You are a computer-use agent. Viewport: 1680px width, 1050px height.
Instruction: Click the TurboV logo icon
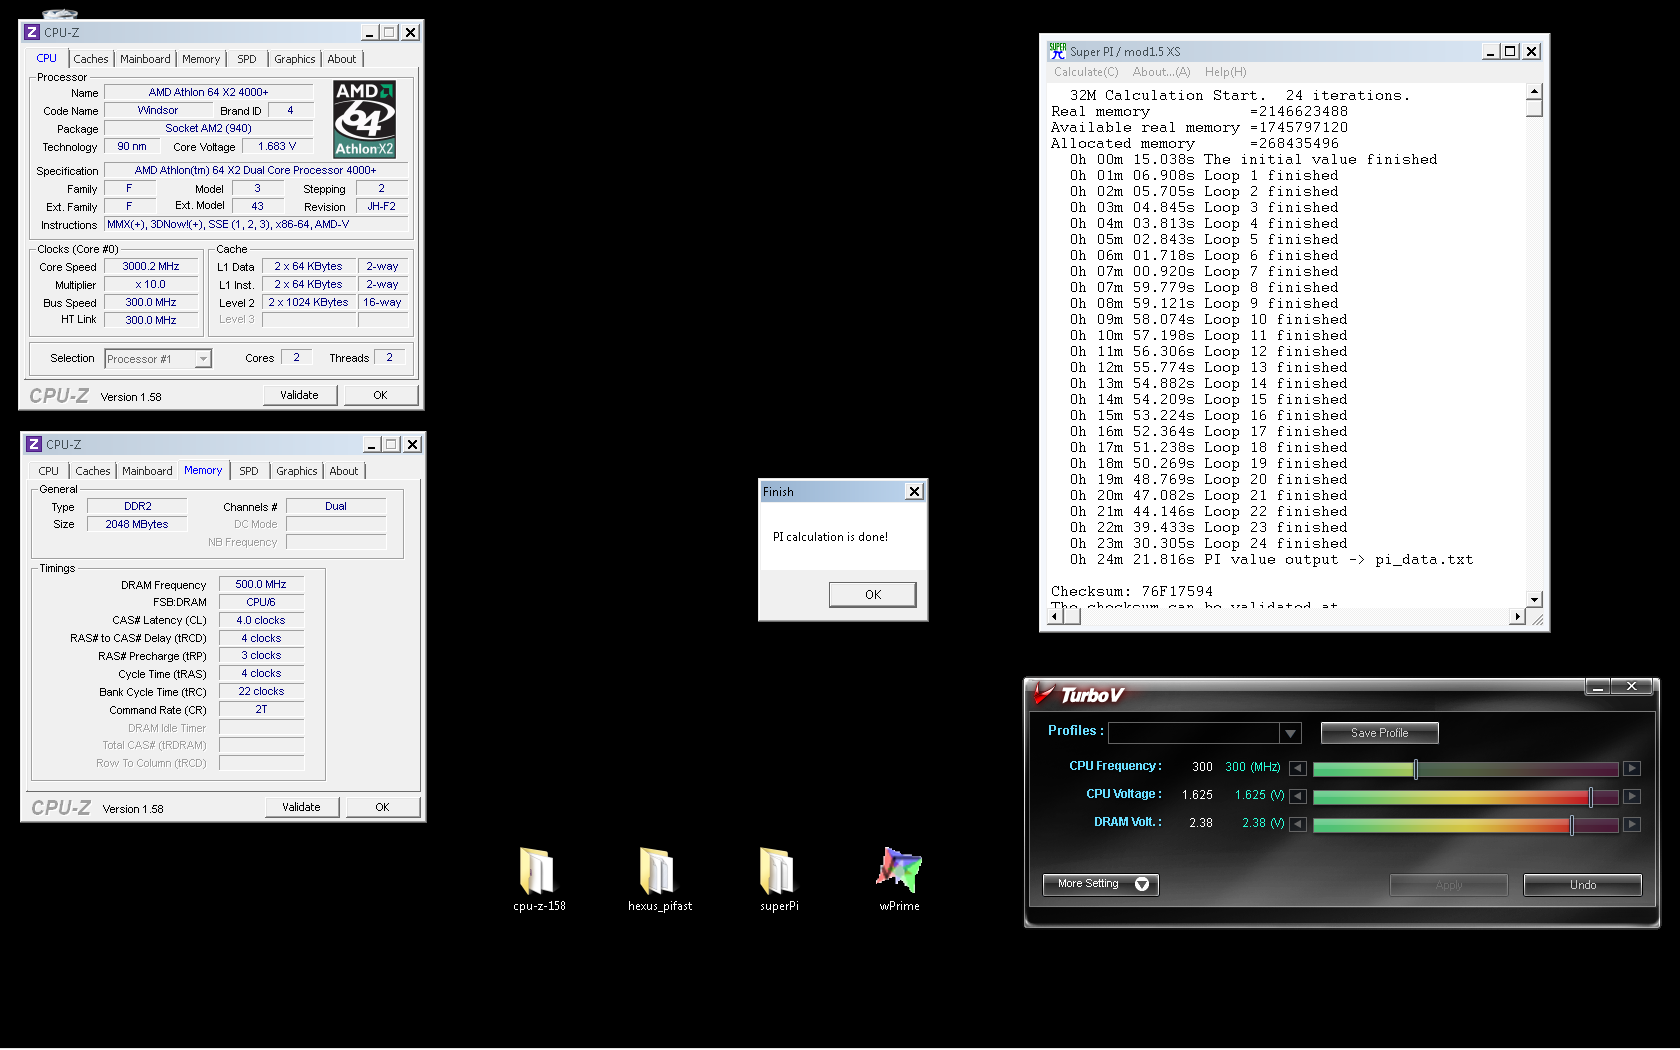(x=1045, y=693)
